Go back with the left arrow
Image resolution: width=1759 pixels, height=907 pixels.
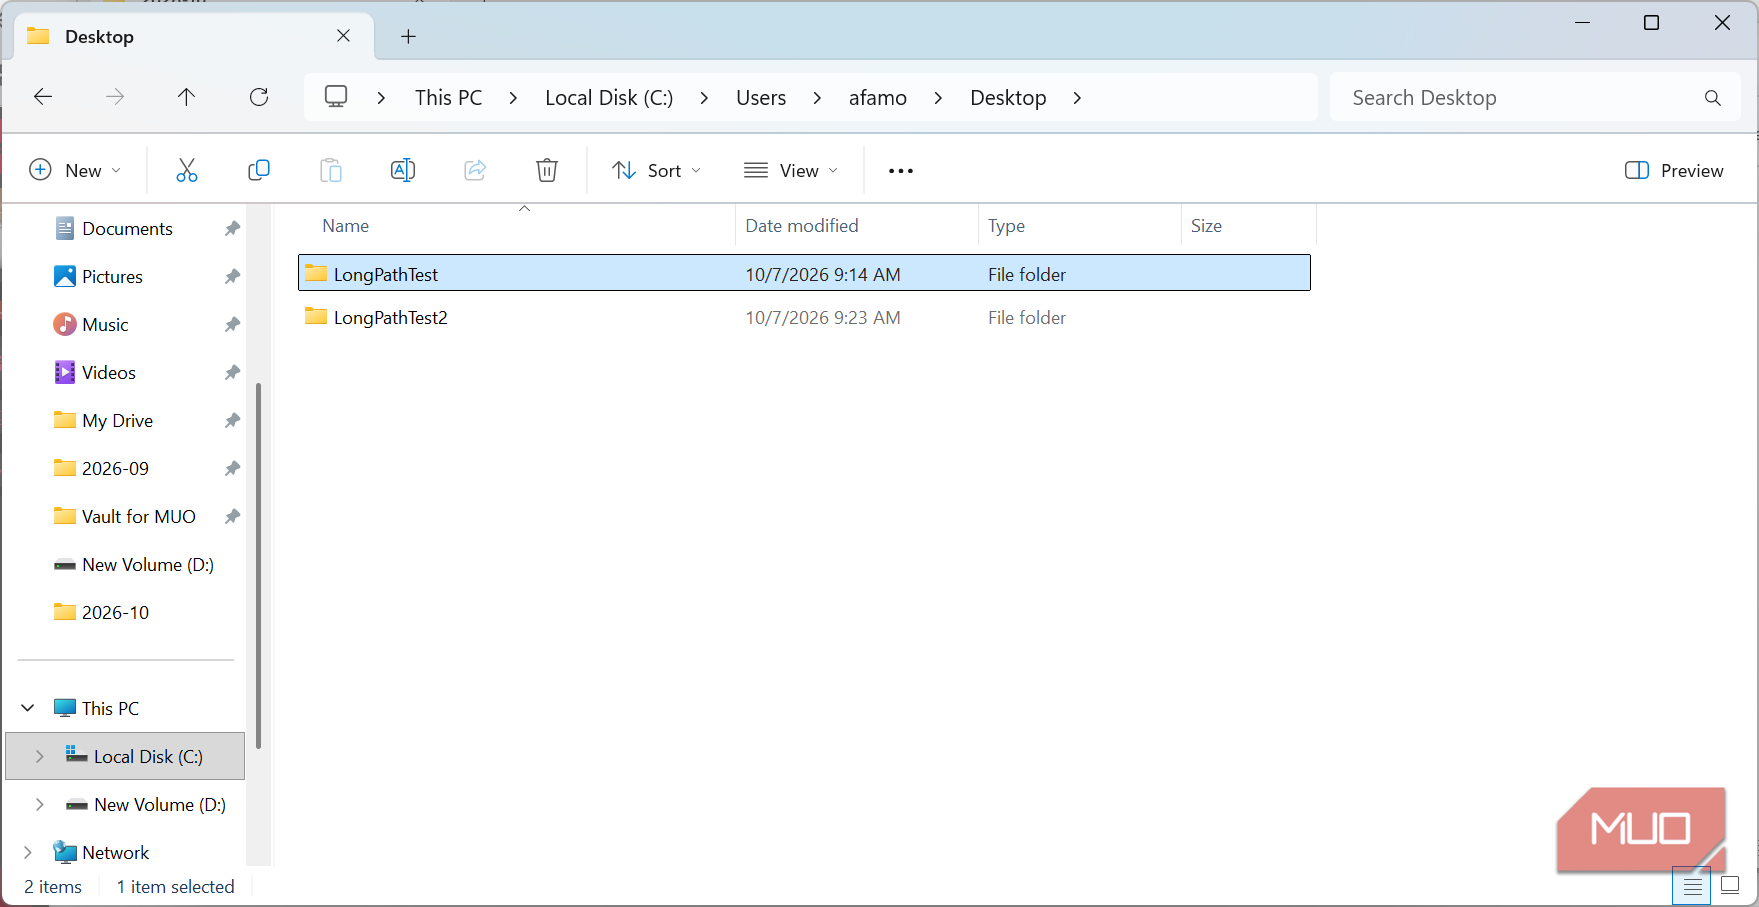click(x=43, y=97)
